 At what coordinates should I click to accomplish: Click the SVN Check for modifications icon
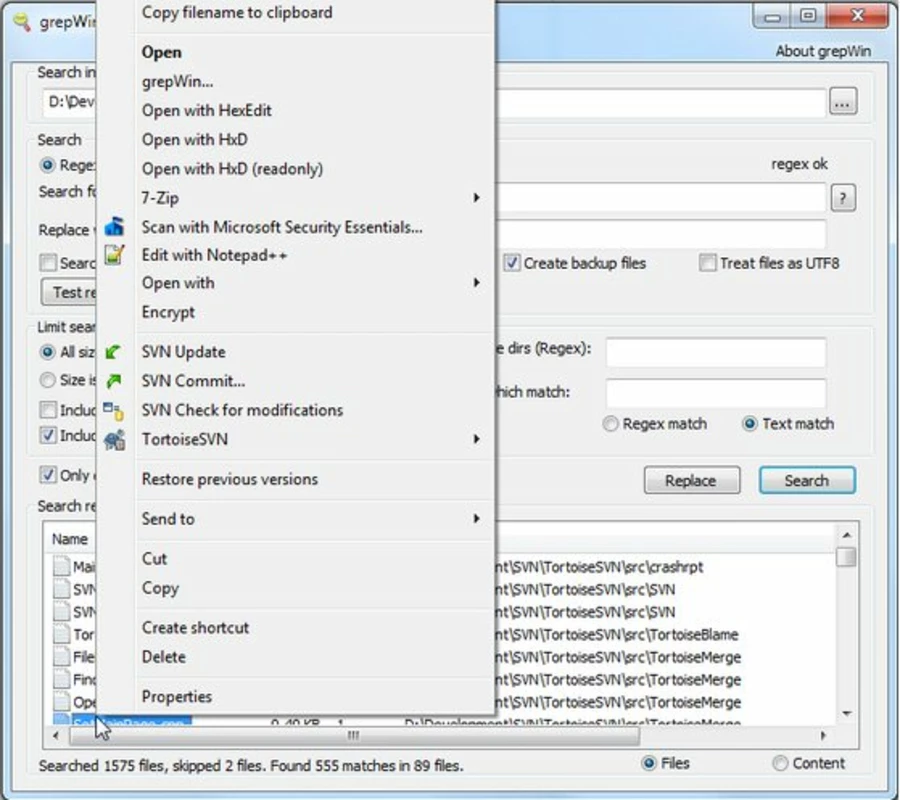coord(114,410)
